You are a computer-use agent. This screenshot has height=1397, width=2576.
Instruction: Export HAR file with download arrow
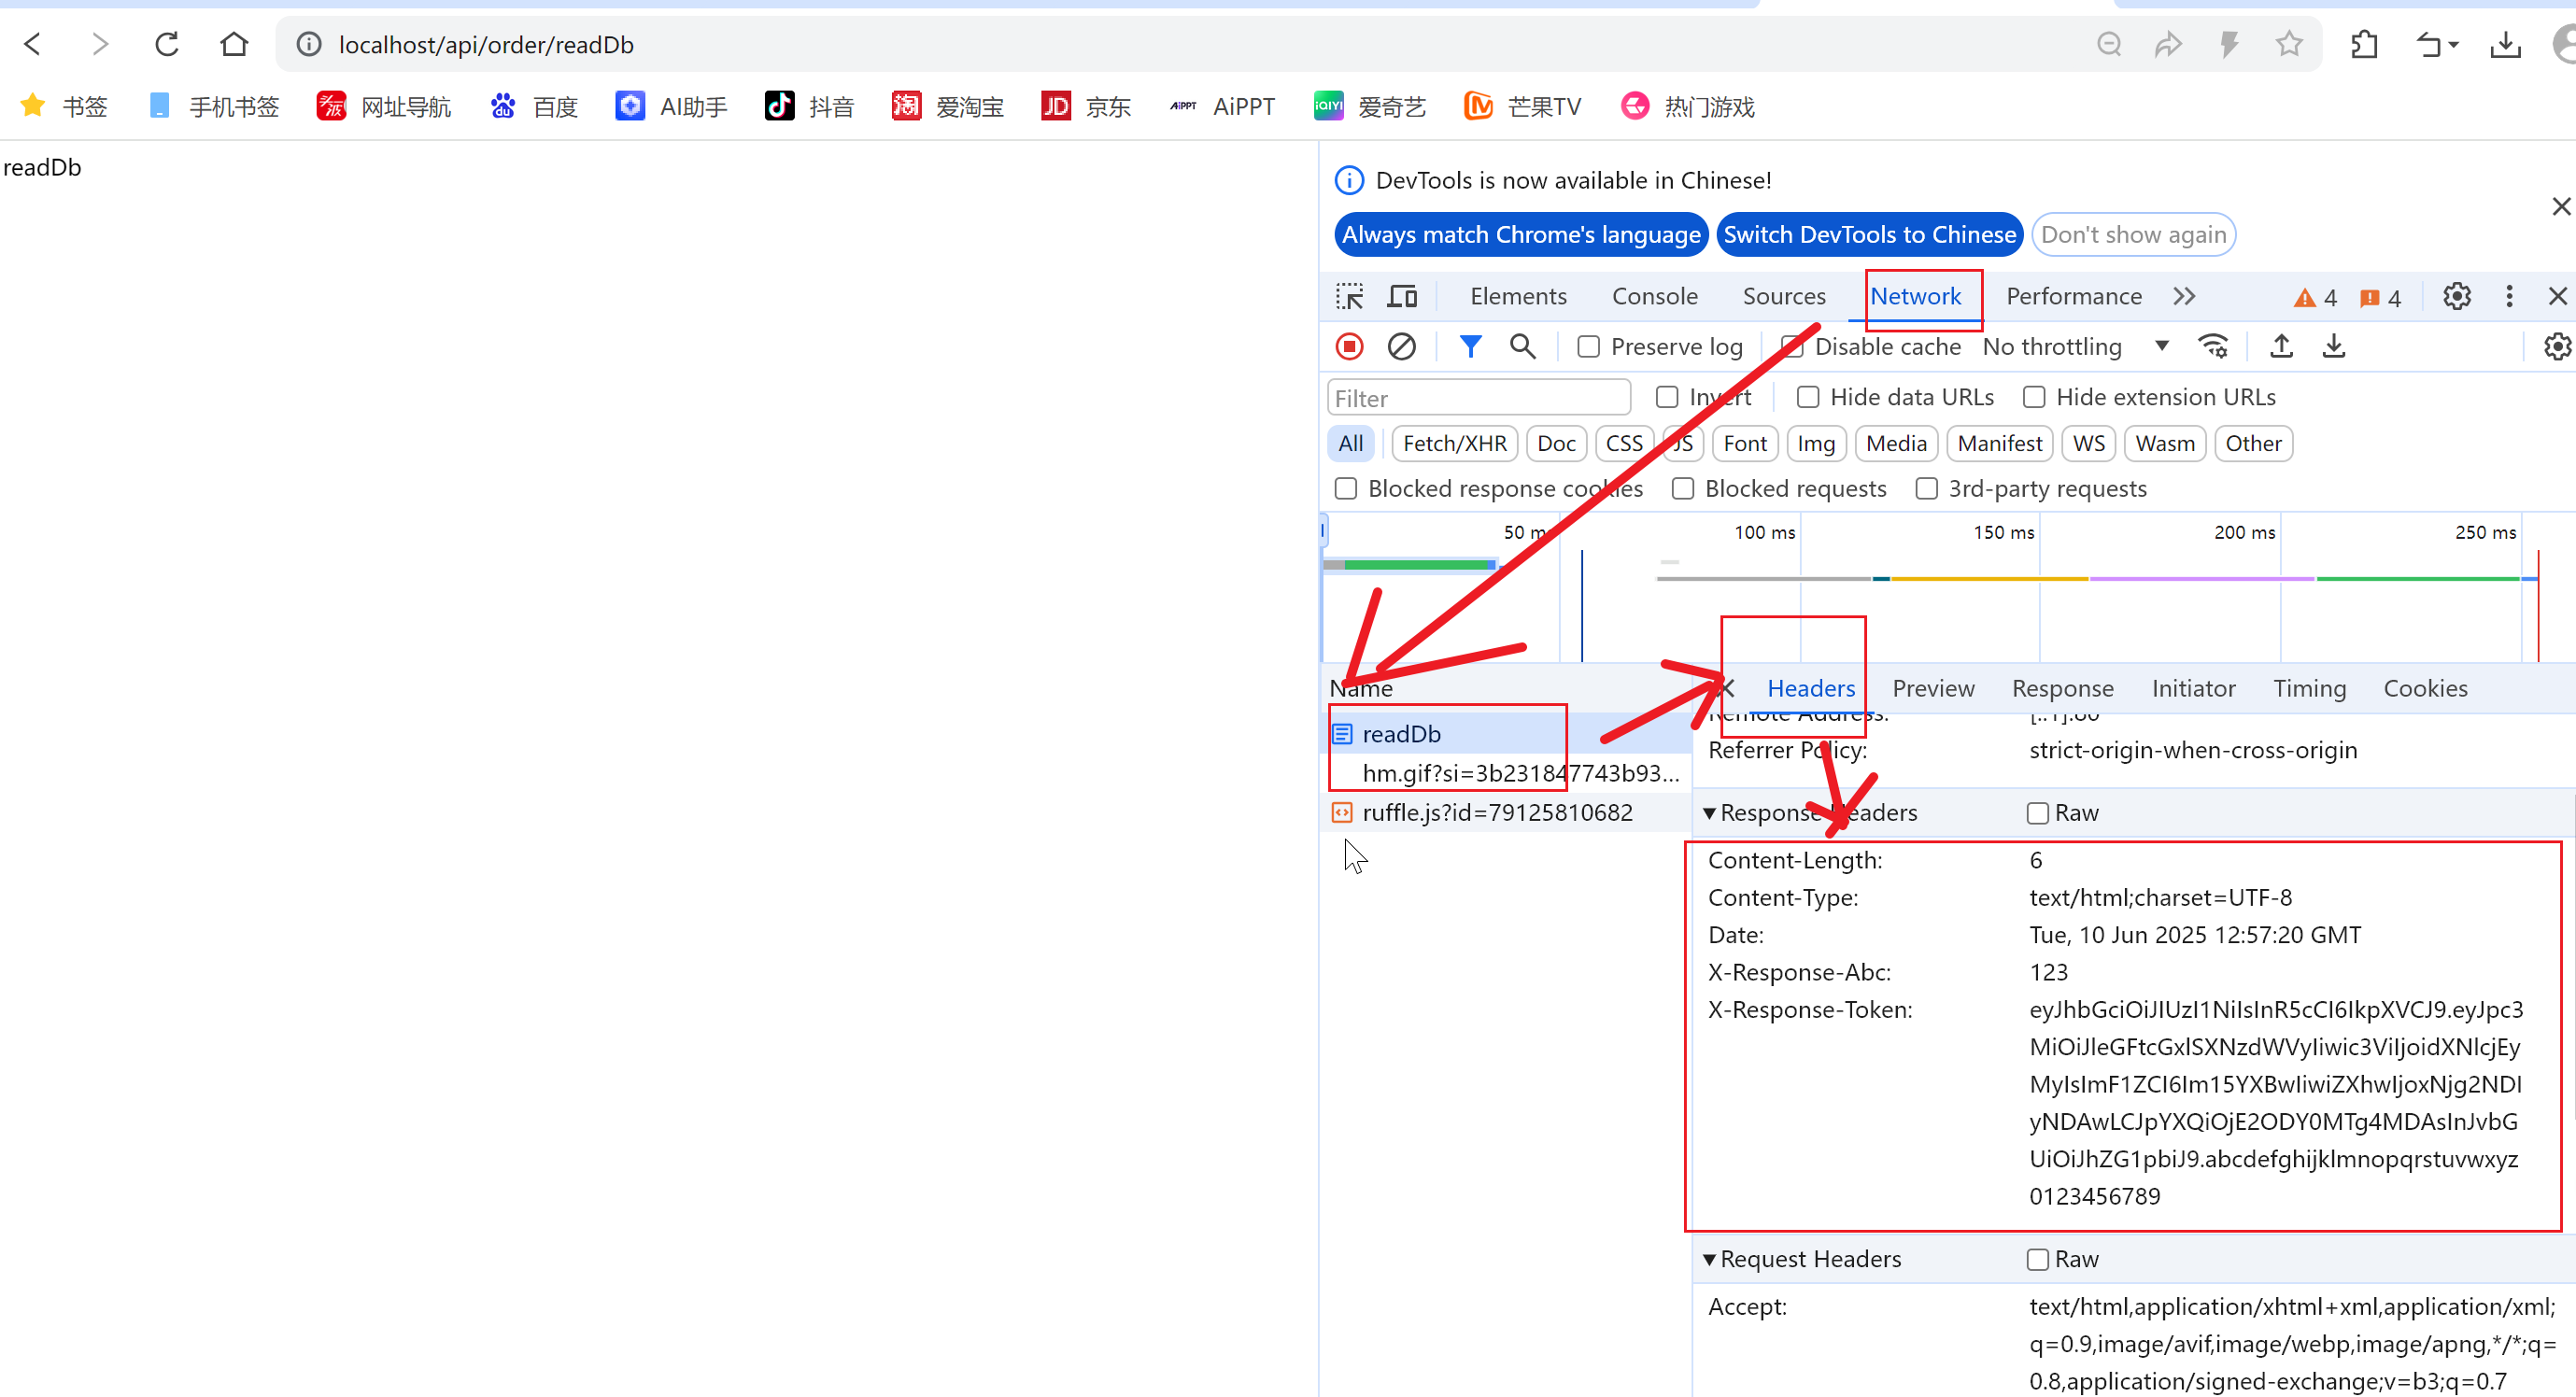pyautogui.click(x=2333, y=346)
